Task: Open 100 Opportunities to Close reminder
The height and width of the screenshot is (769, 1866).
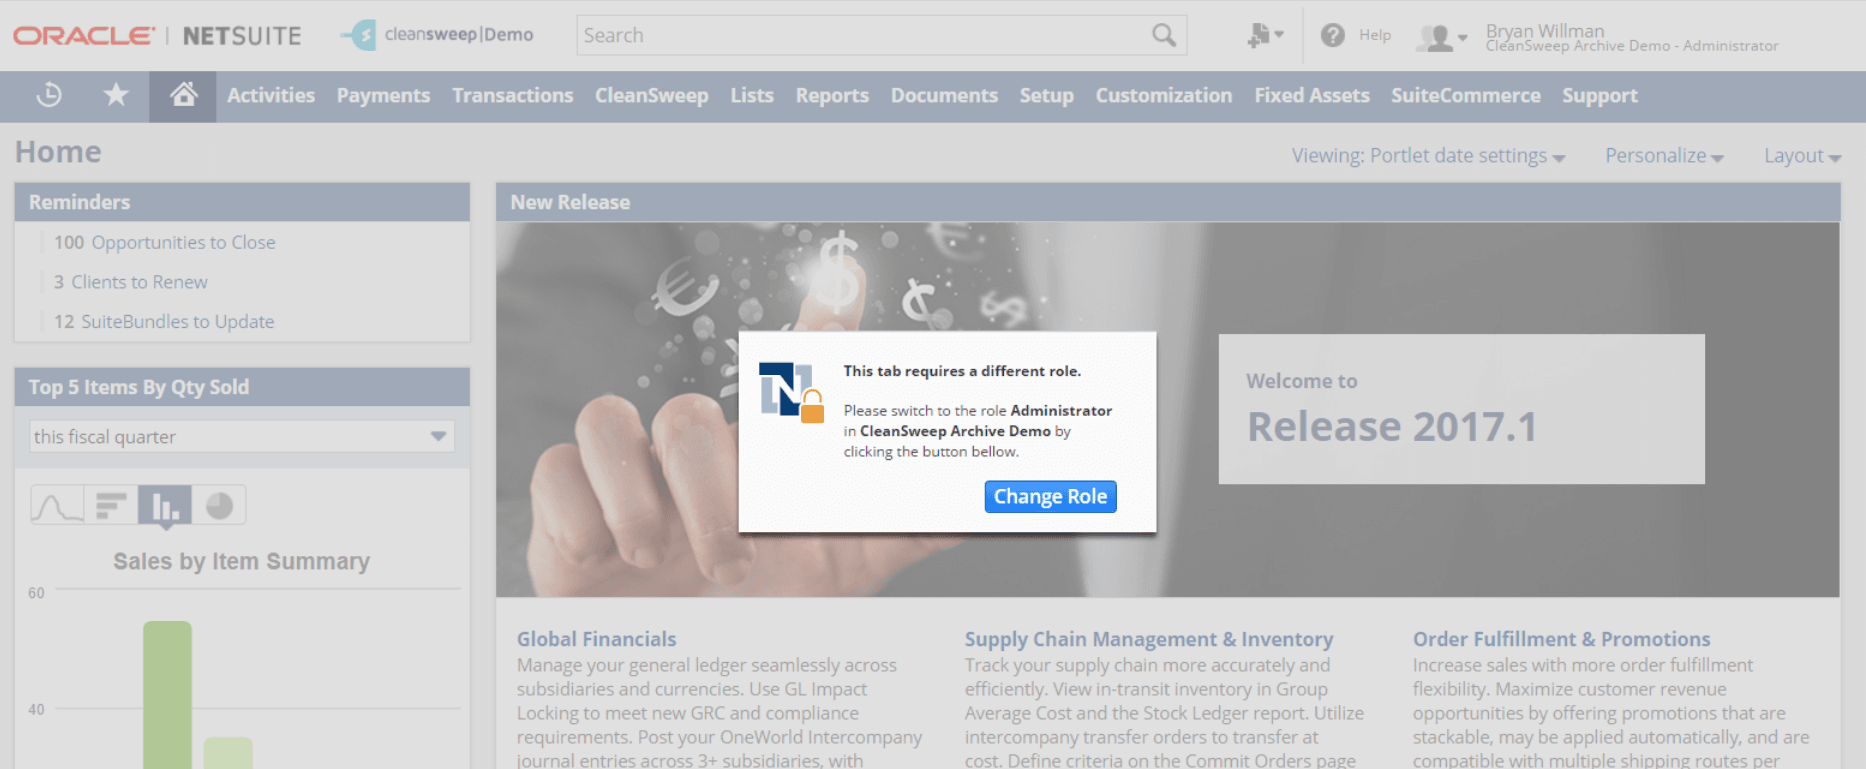Action: 165,242
